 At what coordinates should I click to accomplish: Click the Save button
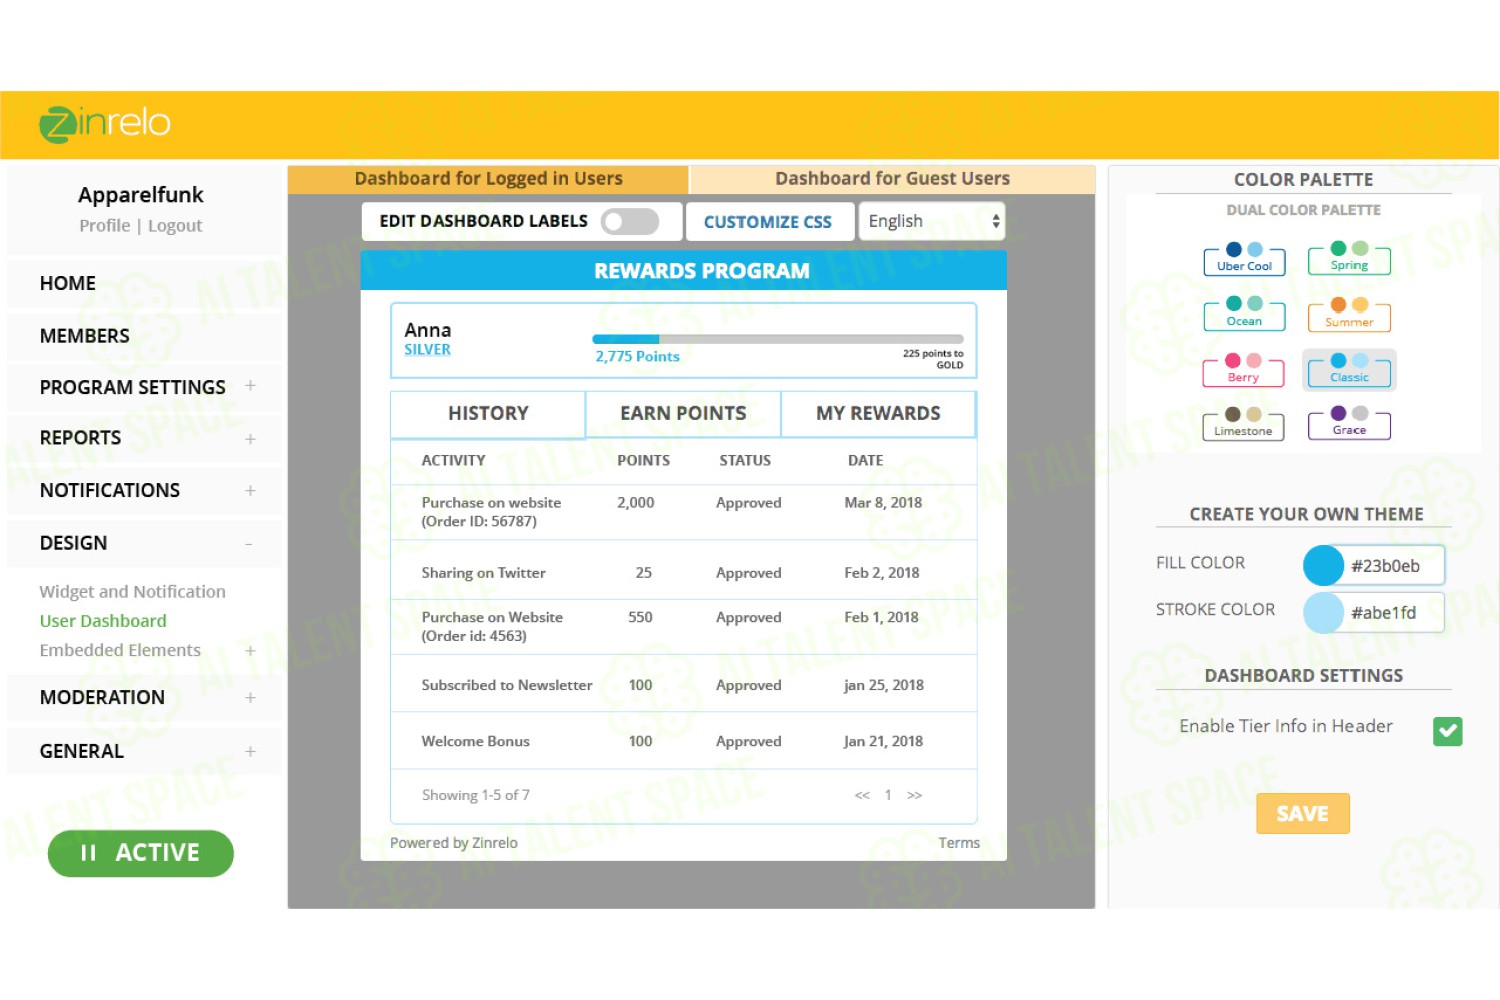pyautogui.click(x=1303, y=814)
